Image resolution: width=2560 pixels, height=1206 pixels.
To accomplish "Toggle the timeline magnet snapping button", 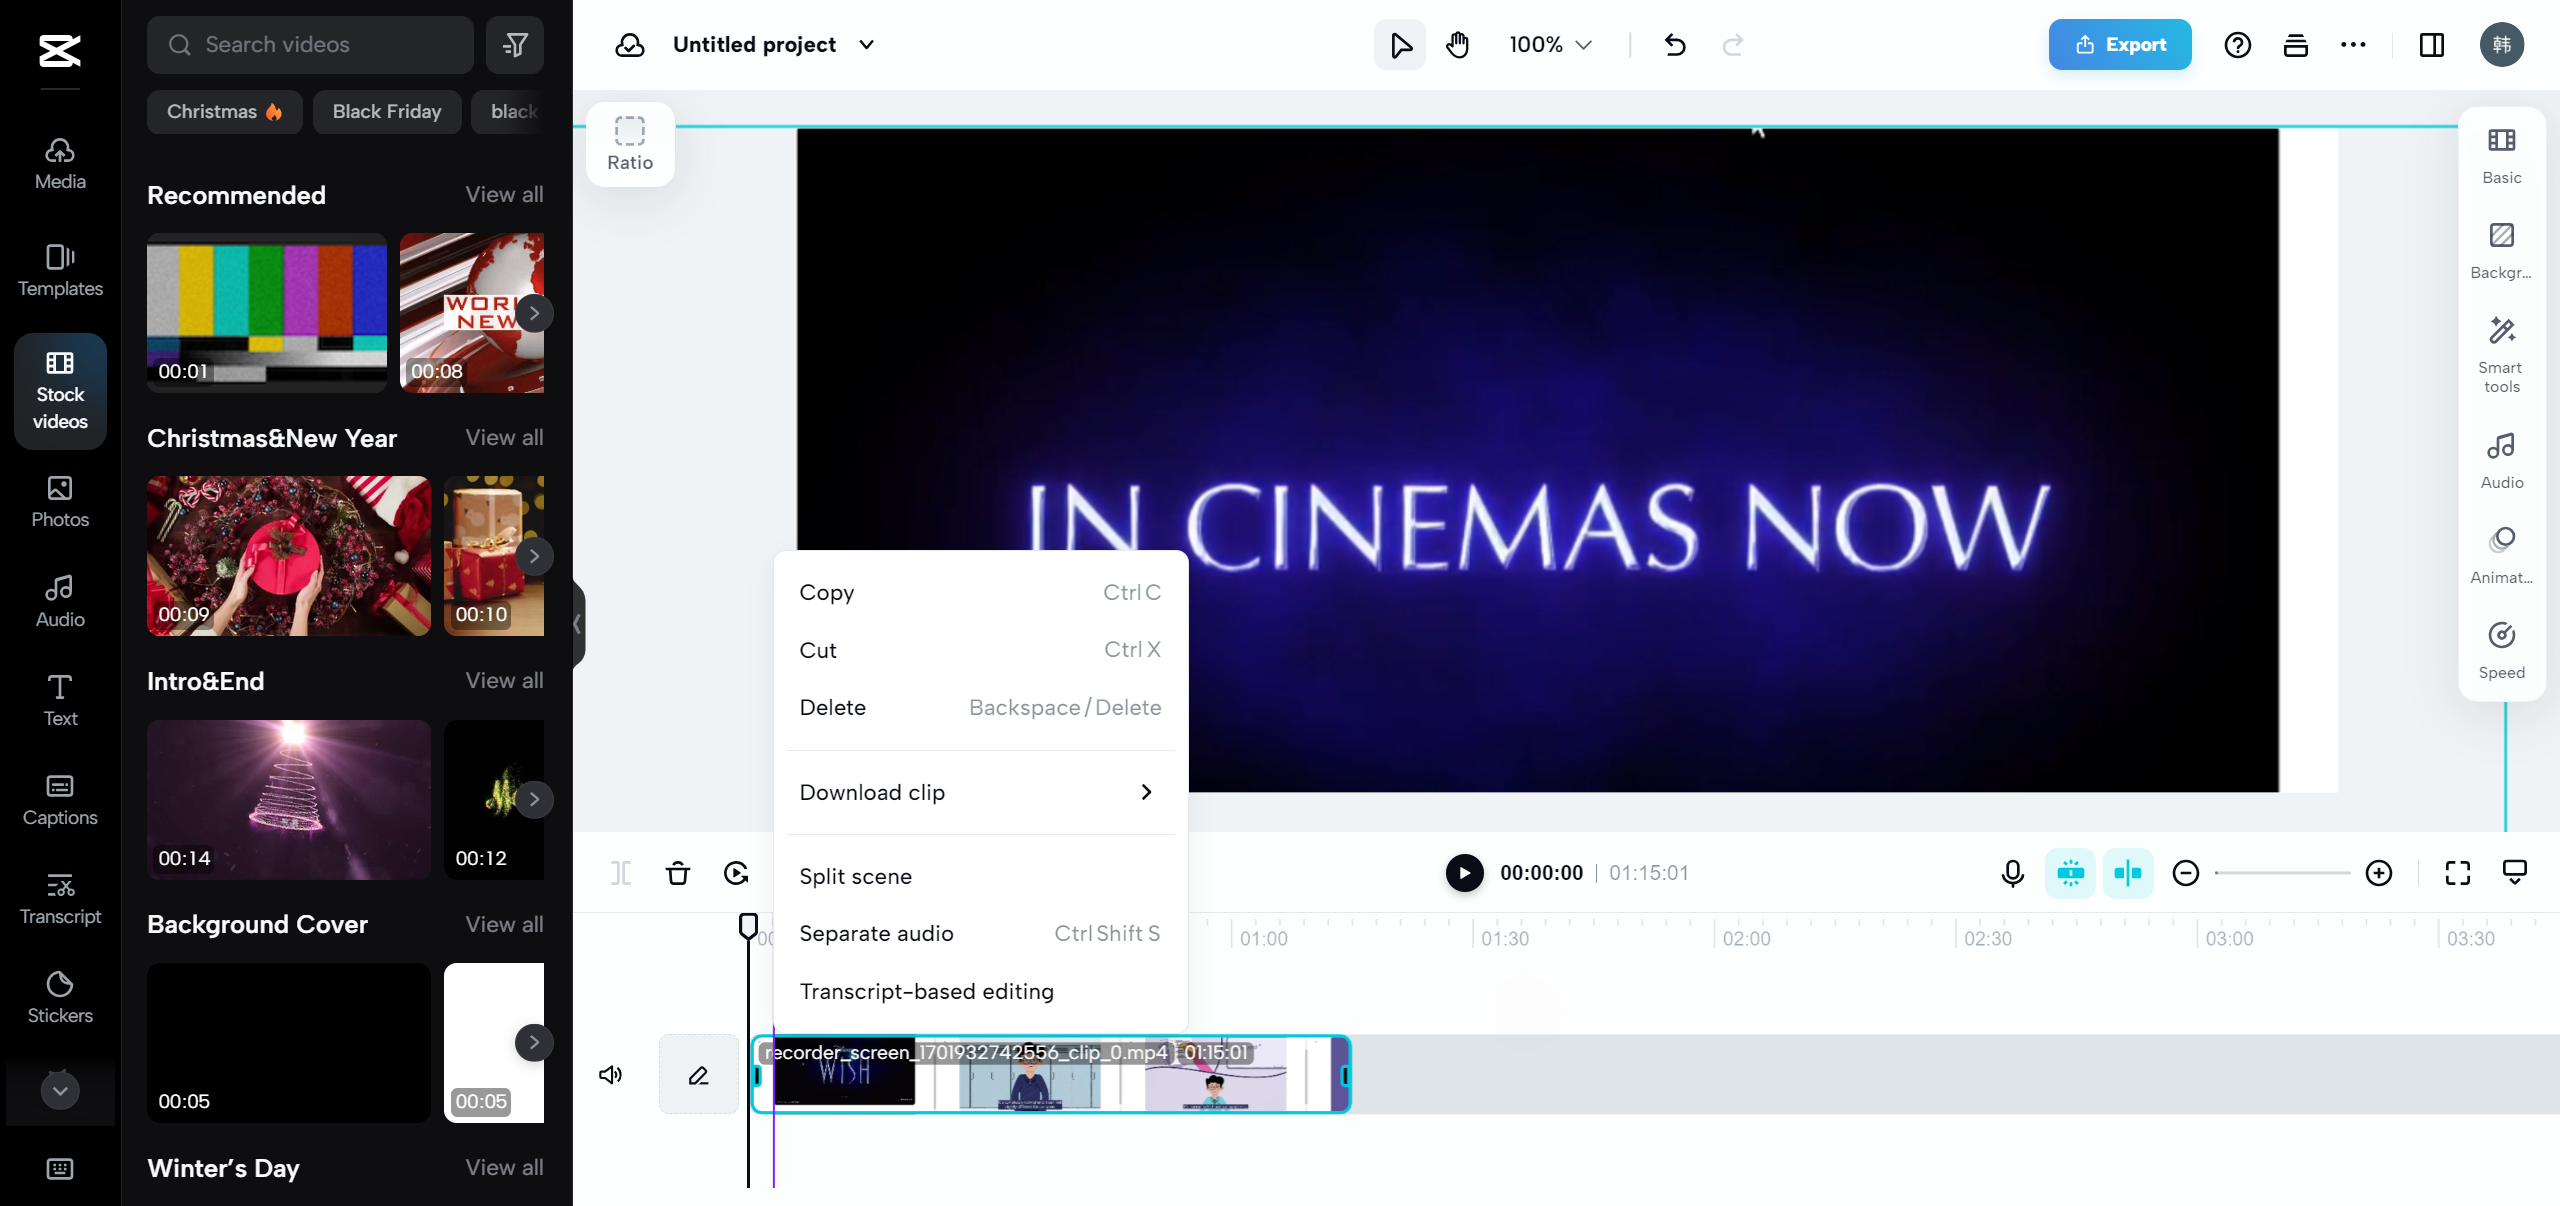I will click(2070, 873).
